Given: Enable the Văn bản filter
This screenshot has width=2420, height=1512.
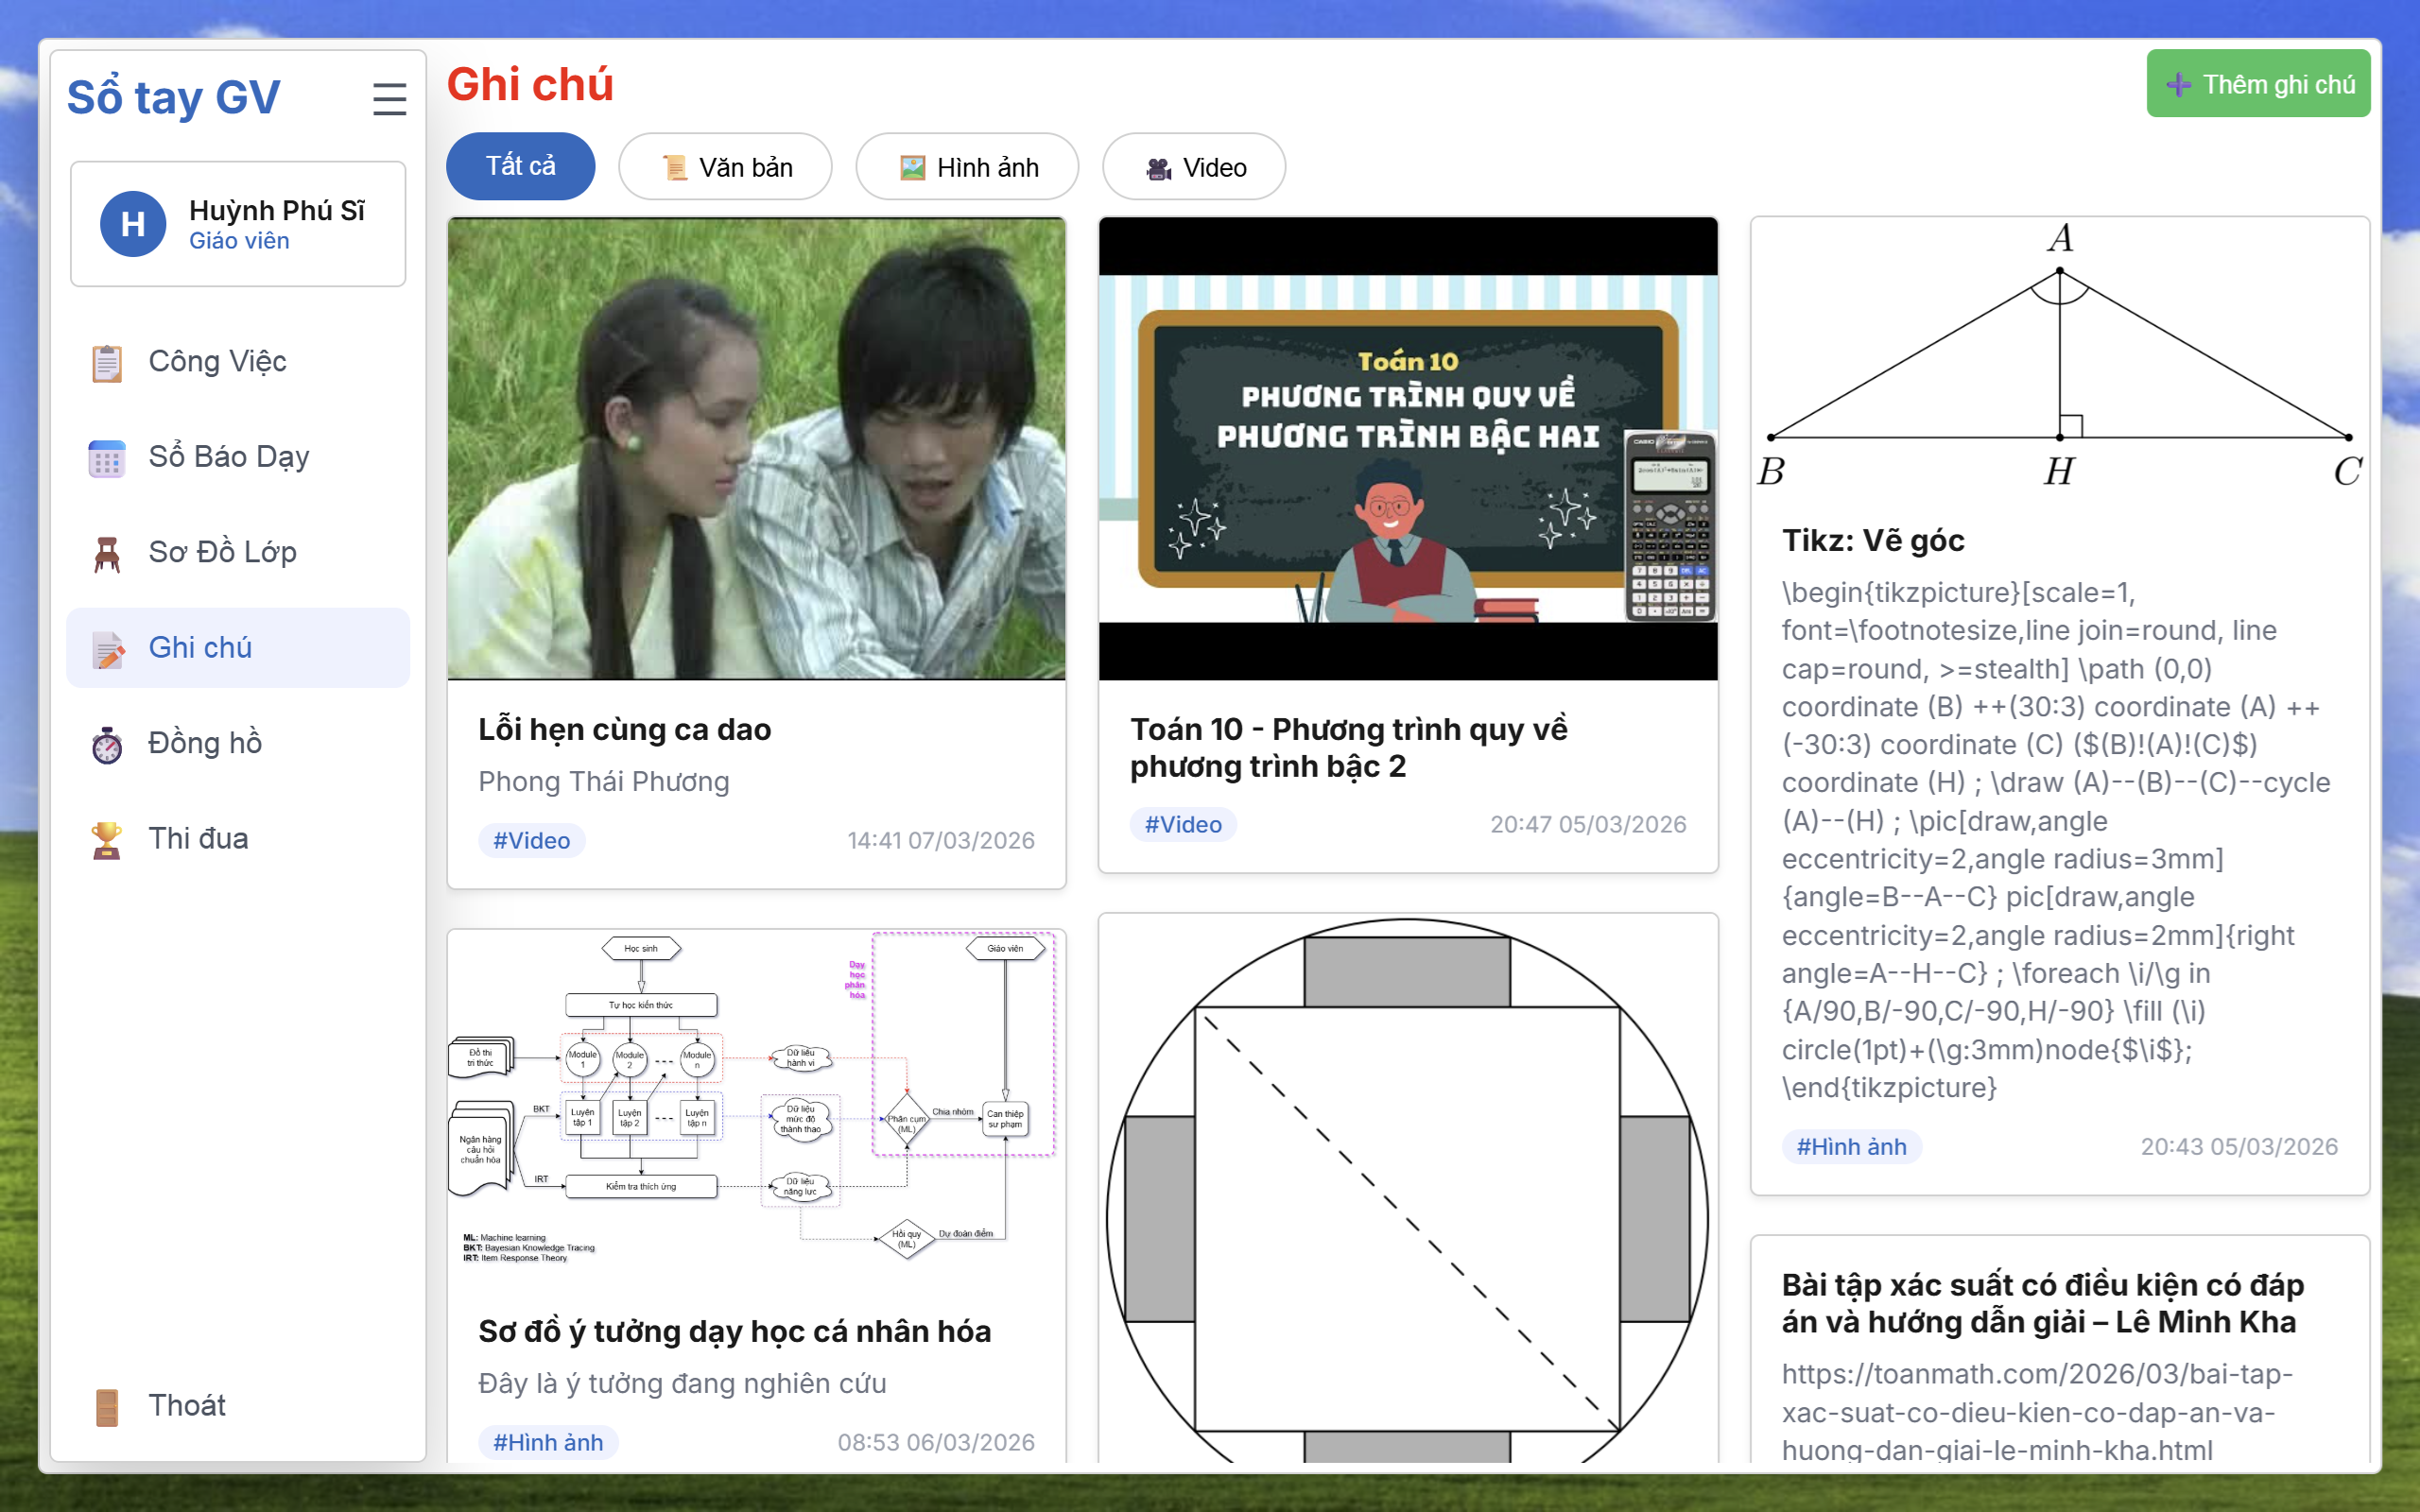Looking at the screenshot, I should [x=726, y=166].
